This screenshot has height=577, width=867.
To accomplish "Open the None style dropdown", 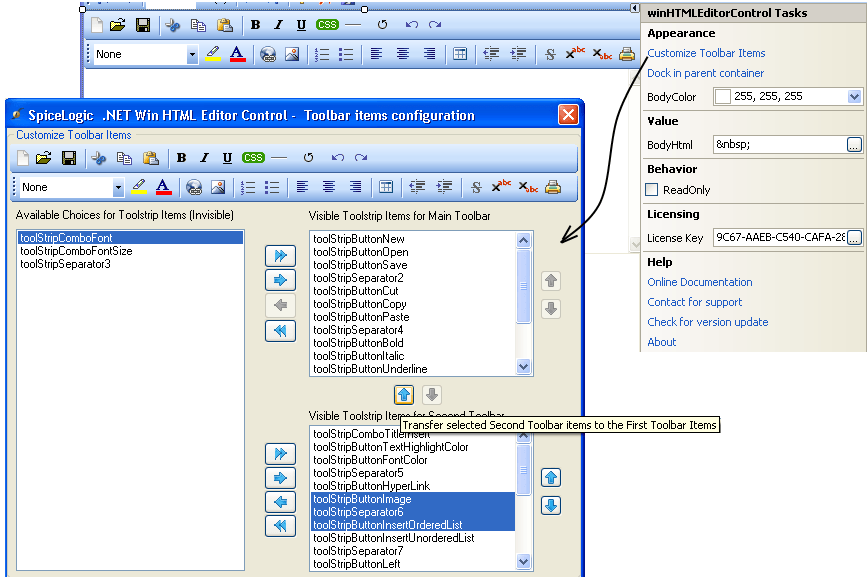I will point(118,188).
